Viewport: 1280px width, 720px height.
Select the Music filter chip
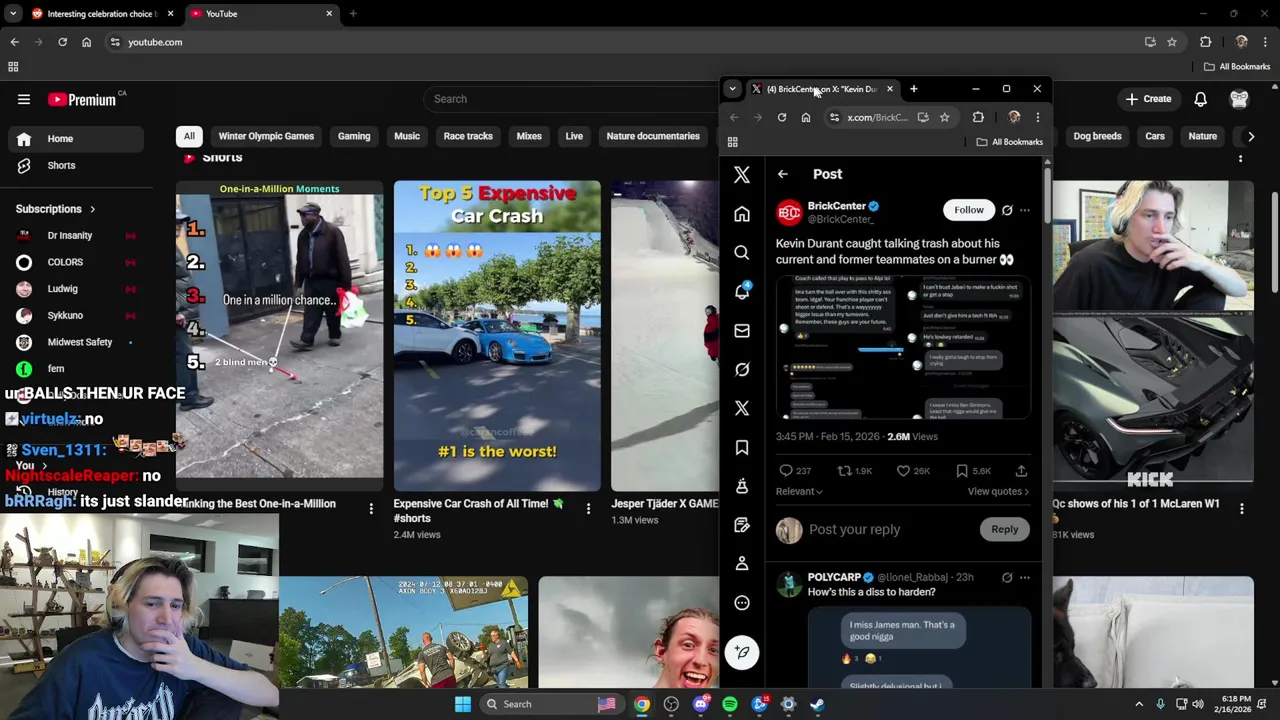pos(407,136)
